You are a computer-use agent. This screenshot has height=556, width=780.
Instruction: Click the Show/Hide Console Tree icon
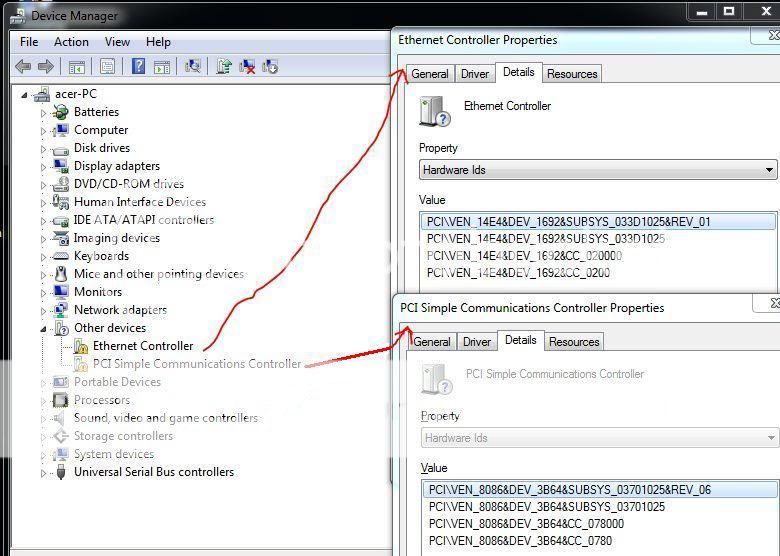tap(77, 67)
